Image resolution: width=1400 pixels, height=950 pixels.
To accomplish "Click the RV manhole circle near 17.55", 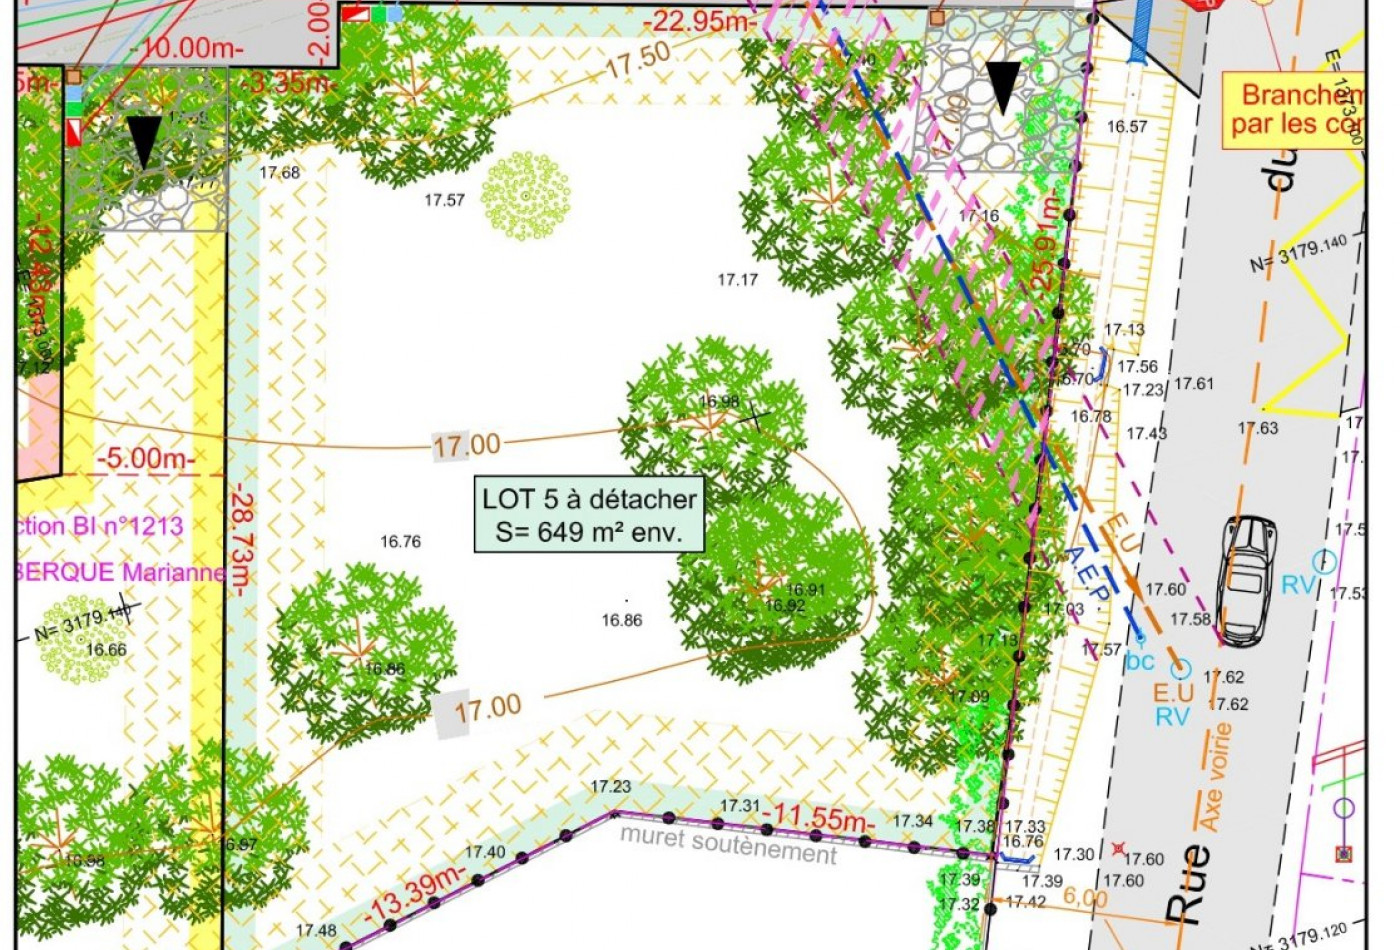I will (x=1325, y=560).
